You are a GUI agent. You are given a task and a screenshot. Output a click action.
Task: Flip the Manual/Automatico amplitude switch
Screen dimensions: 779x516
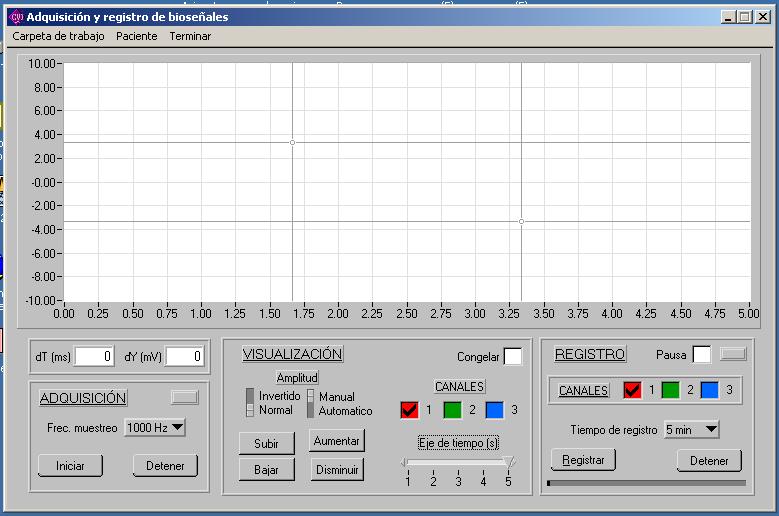pyautogui.click(x=310, y=402)
